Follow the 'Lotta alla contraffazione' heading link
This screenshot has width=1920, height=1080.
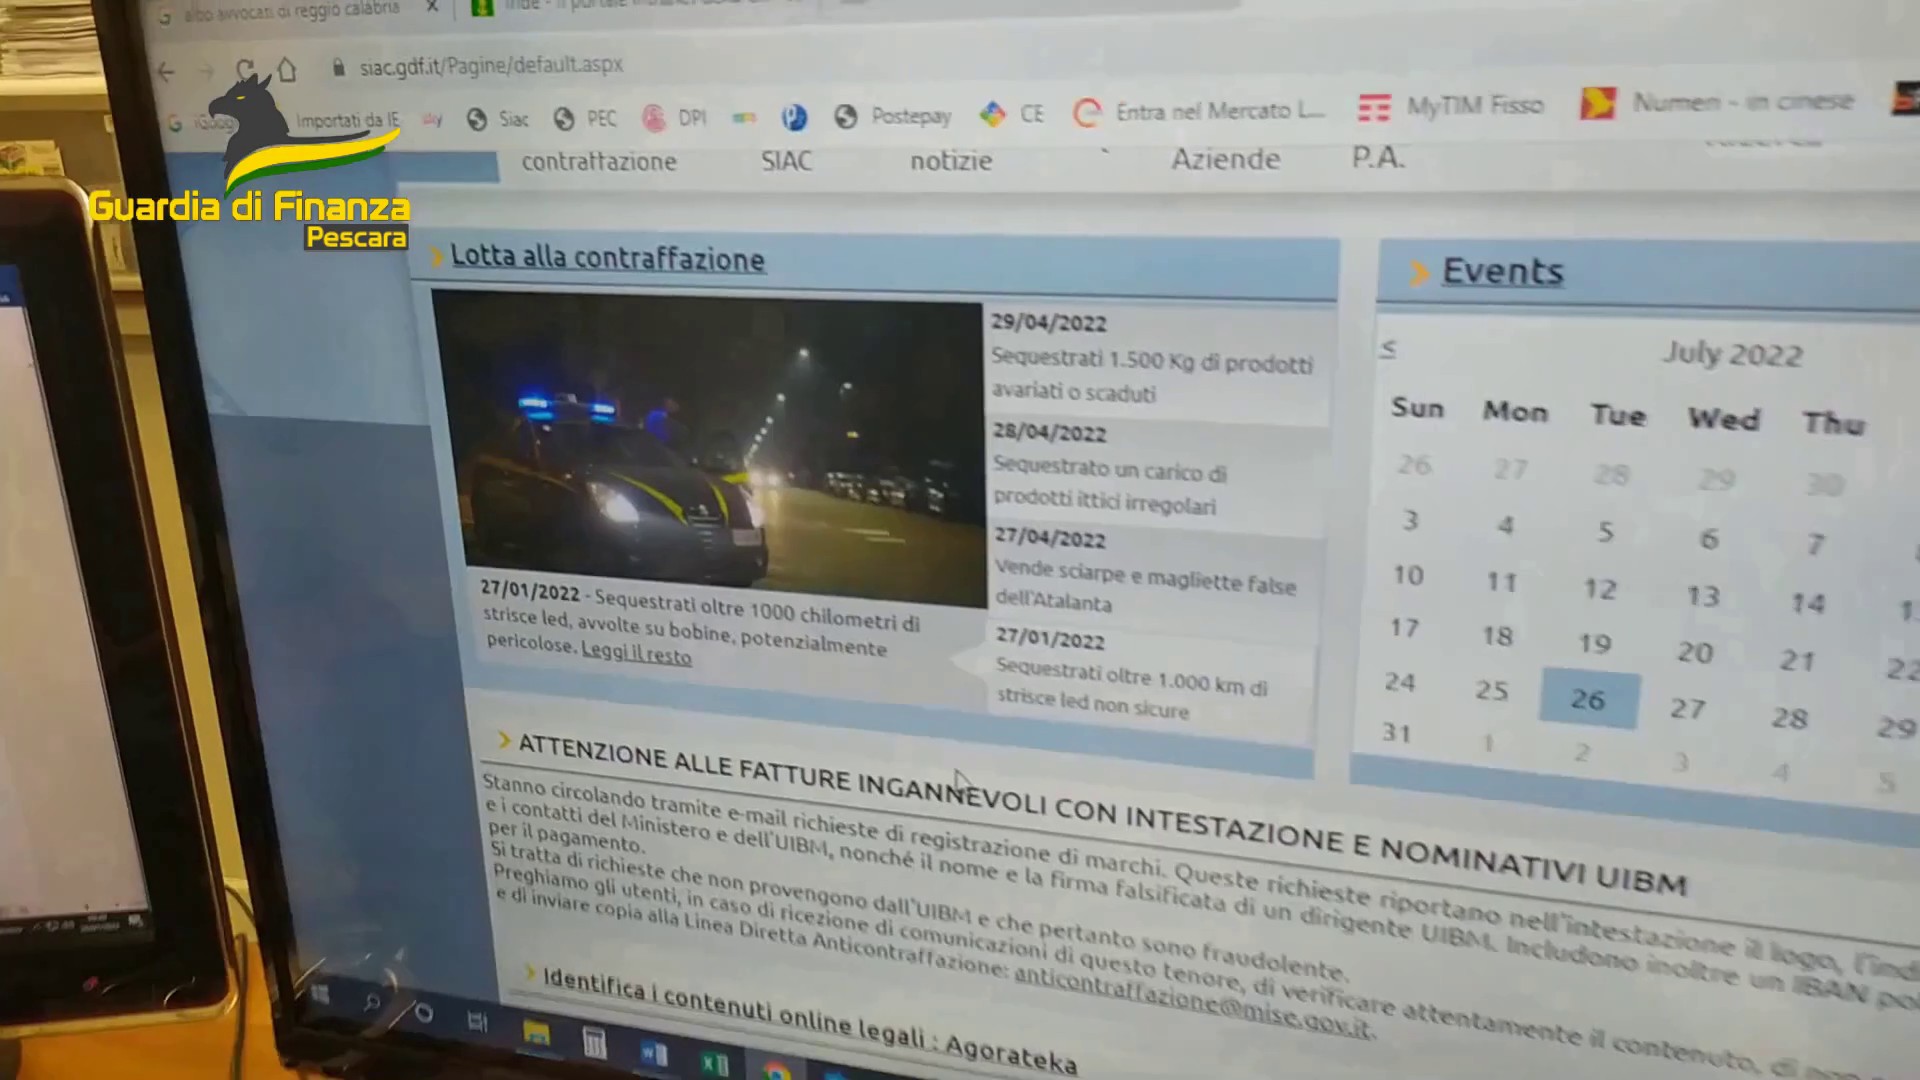tap(607, 258)
